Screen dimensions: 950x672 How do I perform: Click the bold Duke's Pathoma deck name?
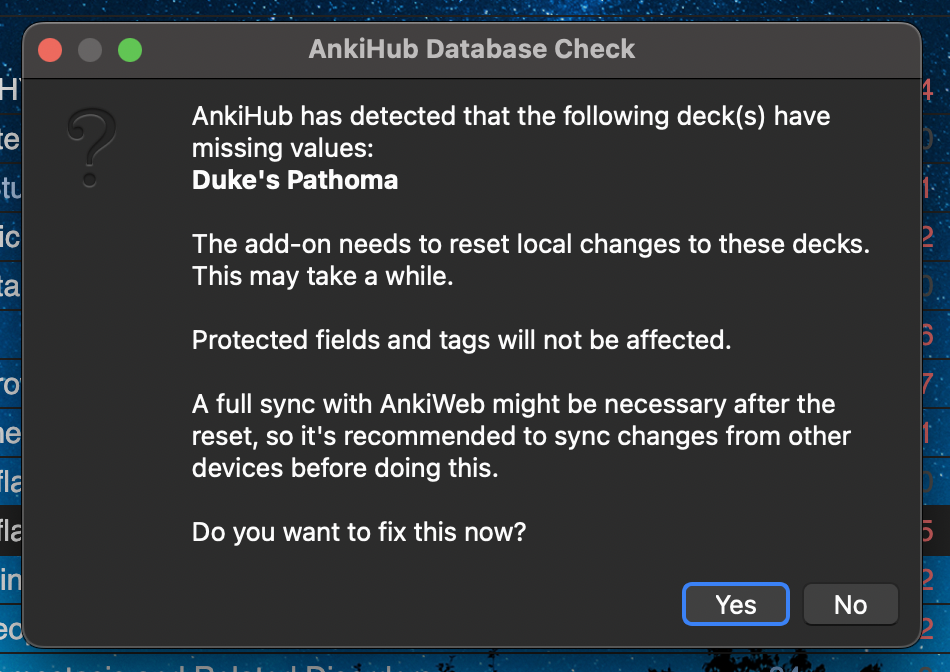[x=295, y=180]
